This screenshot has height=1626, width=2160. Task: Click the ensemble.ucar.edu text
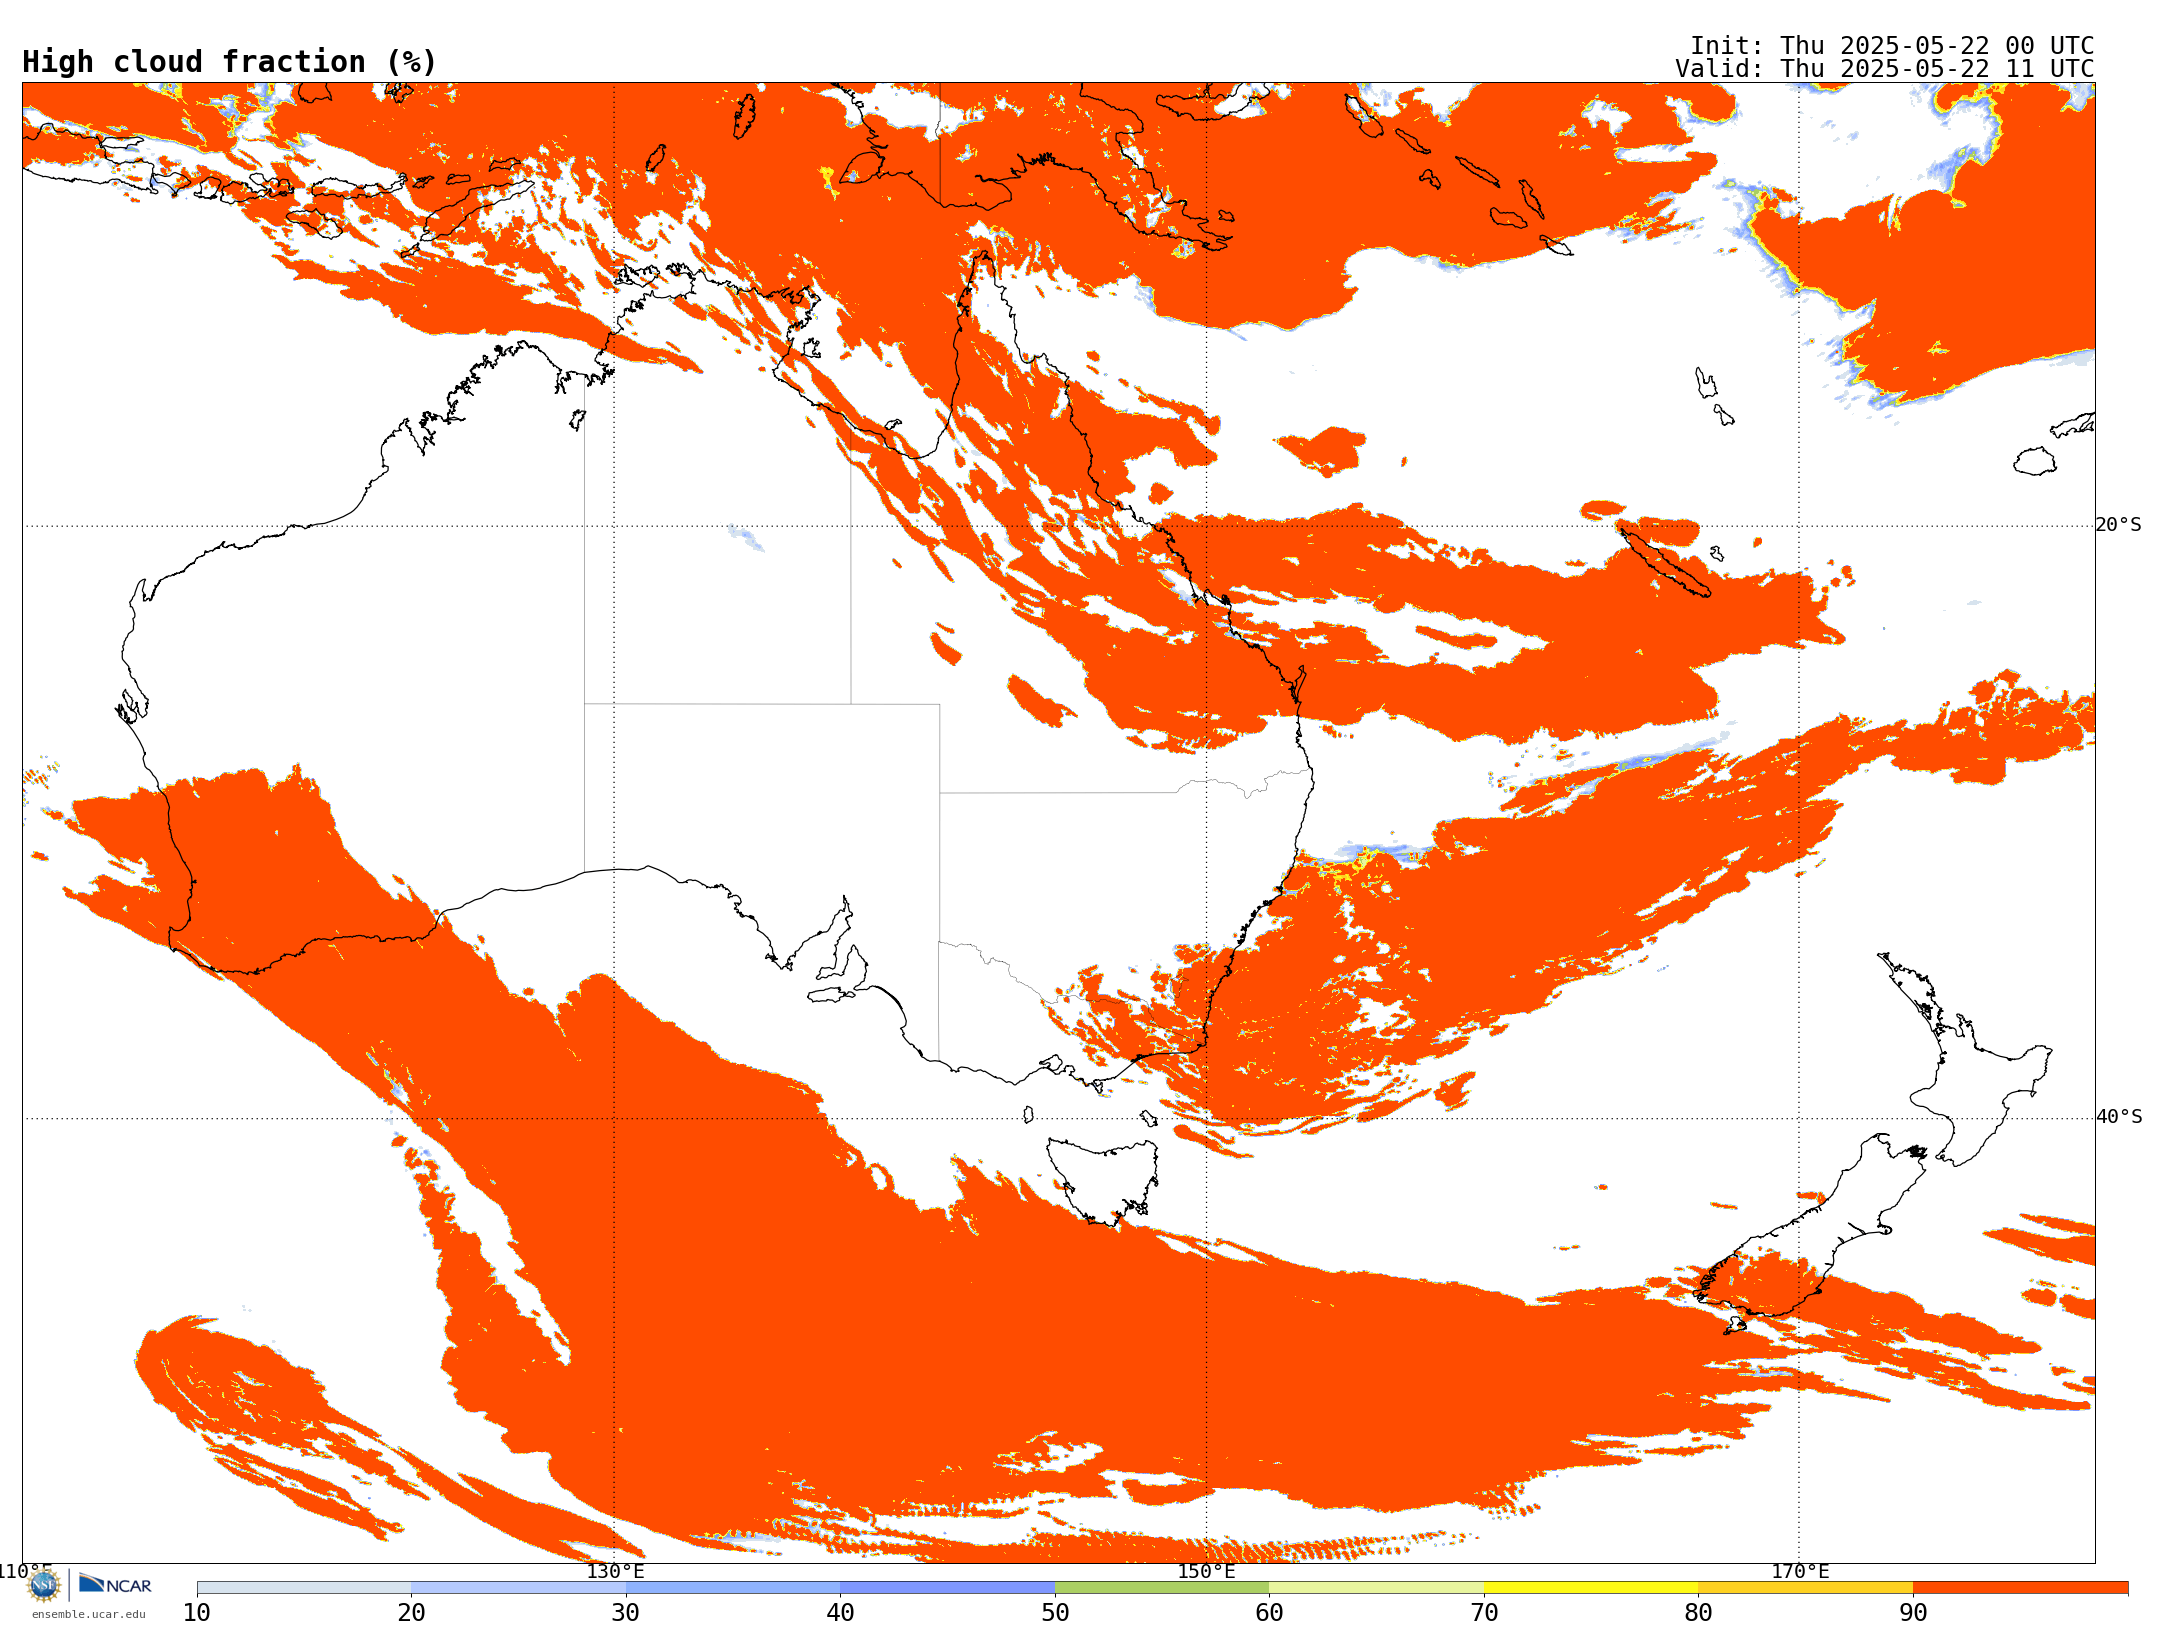[88, 1614]
